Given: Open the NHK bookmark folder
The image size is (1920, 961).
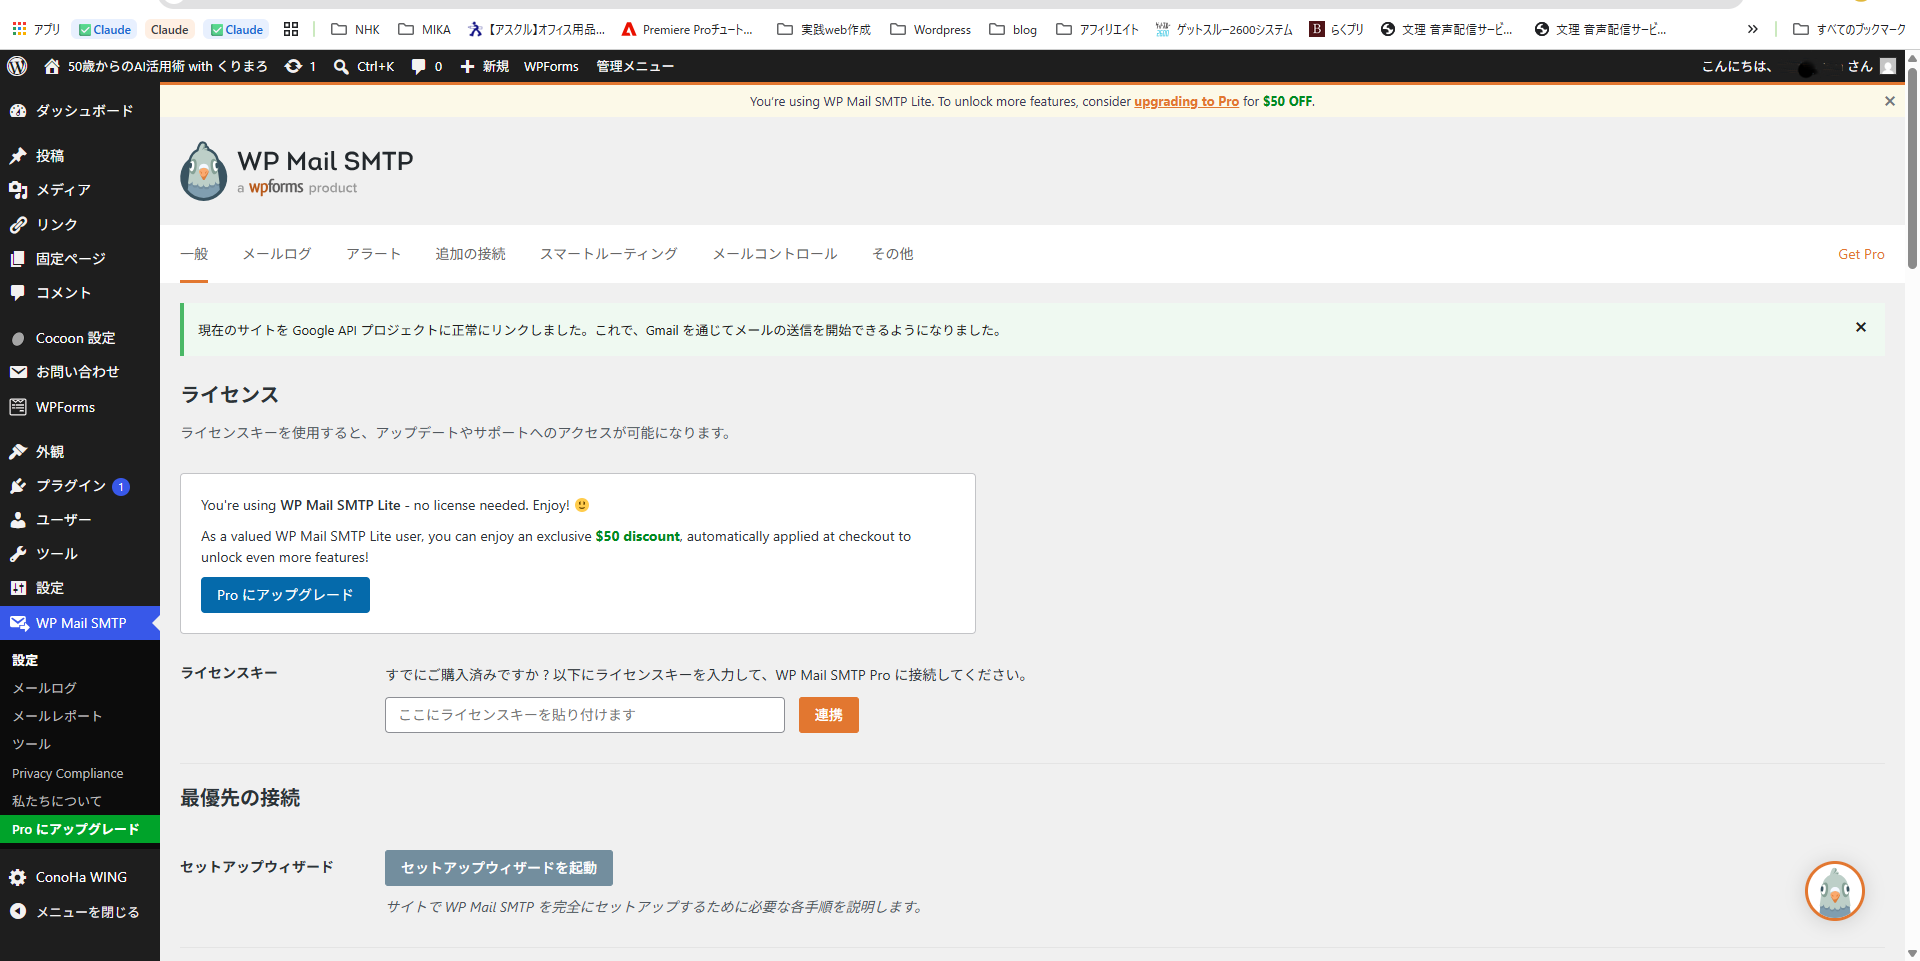Looking at the screenshot, I should point(356,29).
